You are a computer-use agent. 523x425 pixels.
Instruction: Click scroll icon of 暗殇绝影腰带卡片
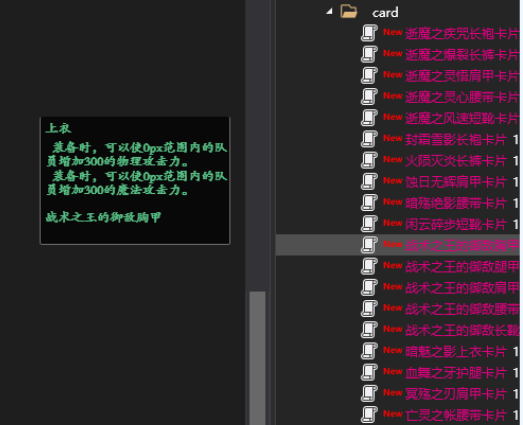369,202
